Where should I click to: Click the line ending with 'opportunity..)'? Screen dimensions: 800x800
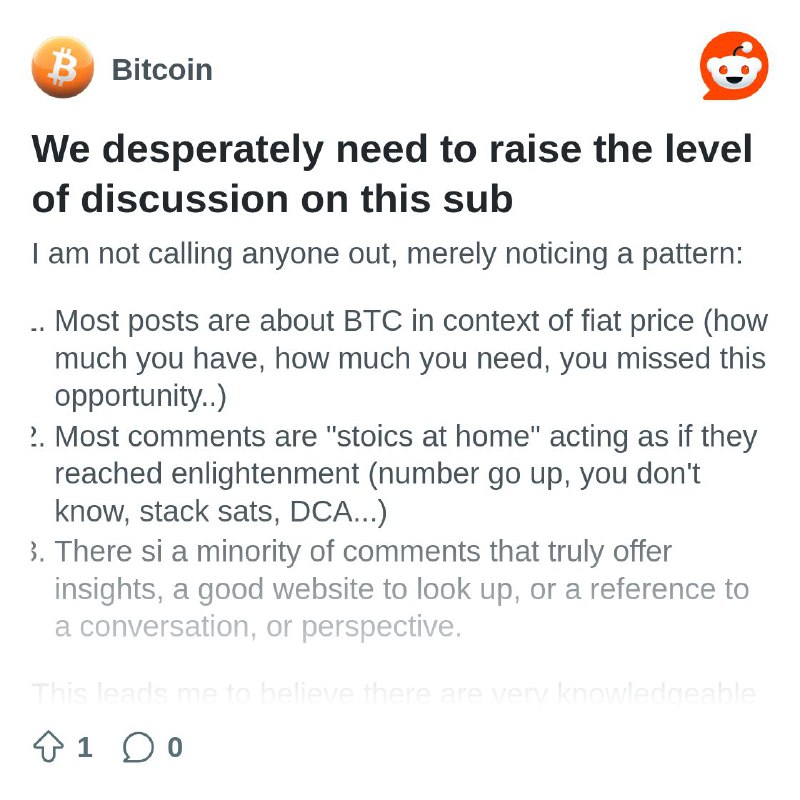coord(140,396)
